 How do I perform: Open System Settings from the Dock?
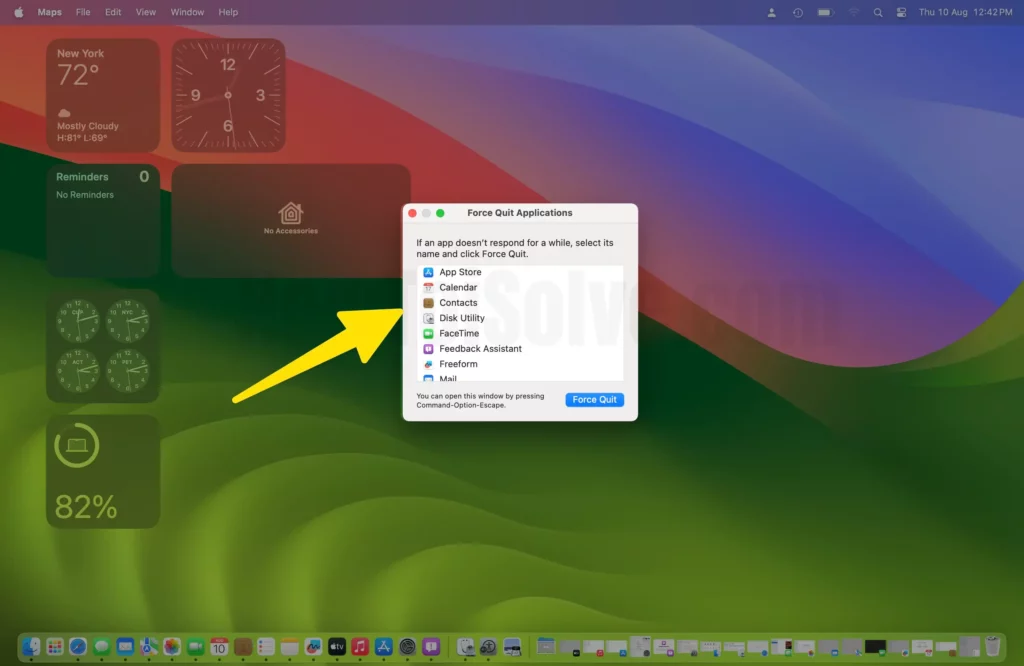(407, 646)
